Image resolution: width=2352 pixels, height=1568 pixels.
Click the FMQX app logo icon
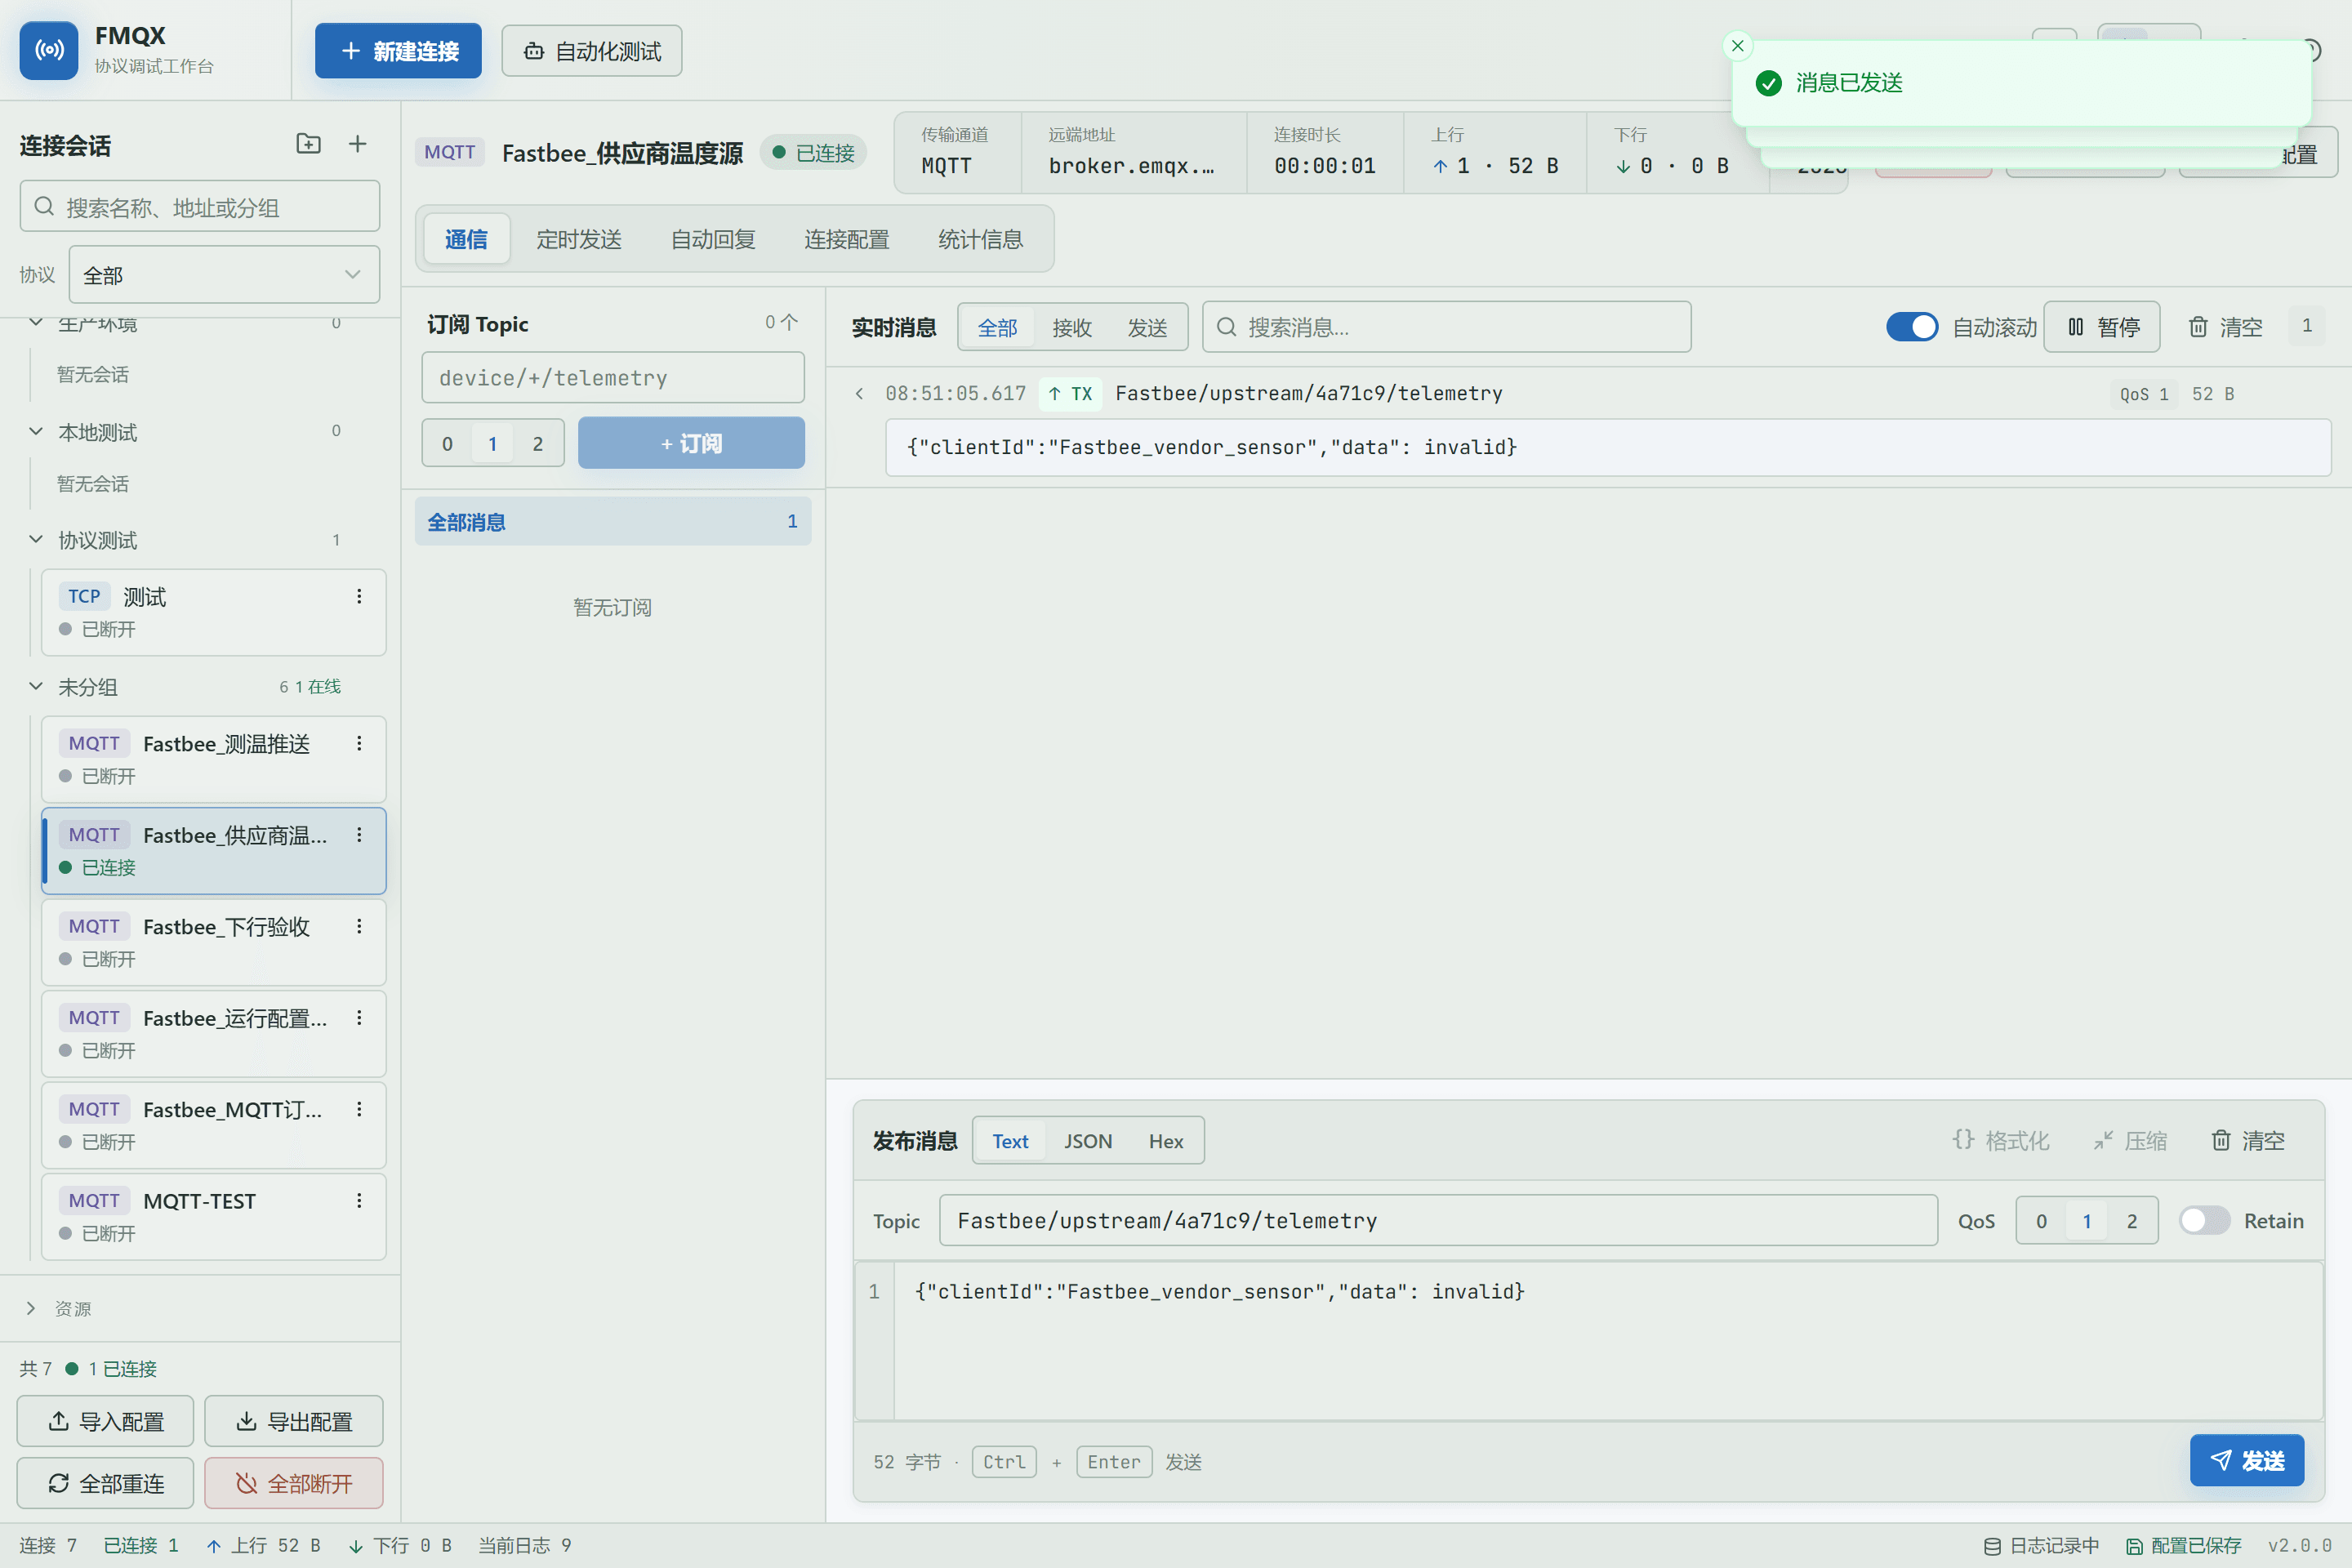(49, 50)
